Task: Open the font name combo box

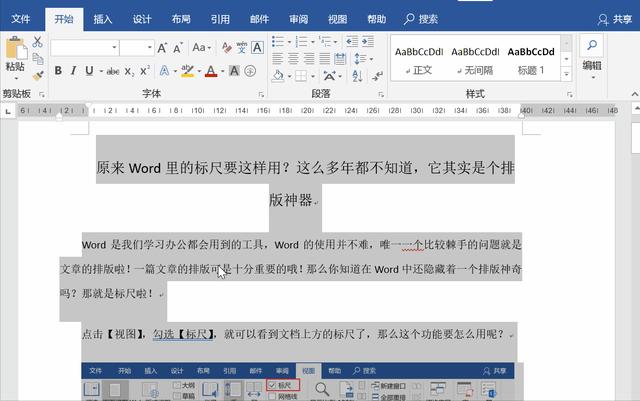Action: point(84,48)
